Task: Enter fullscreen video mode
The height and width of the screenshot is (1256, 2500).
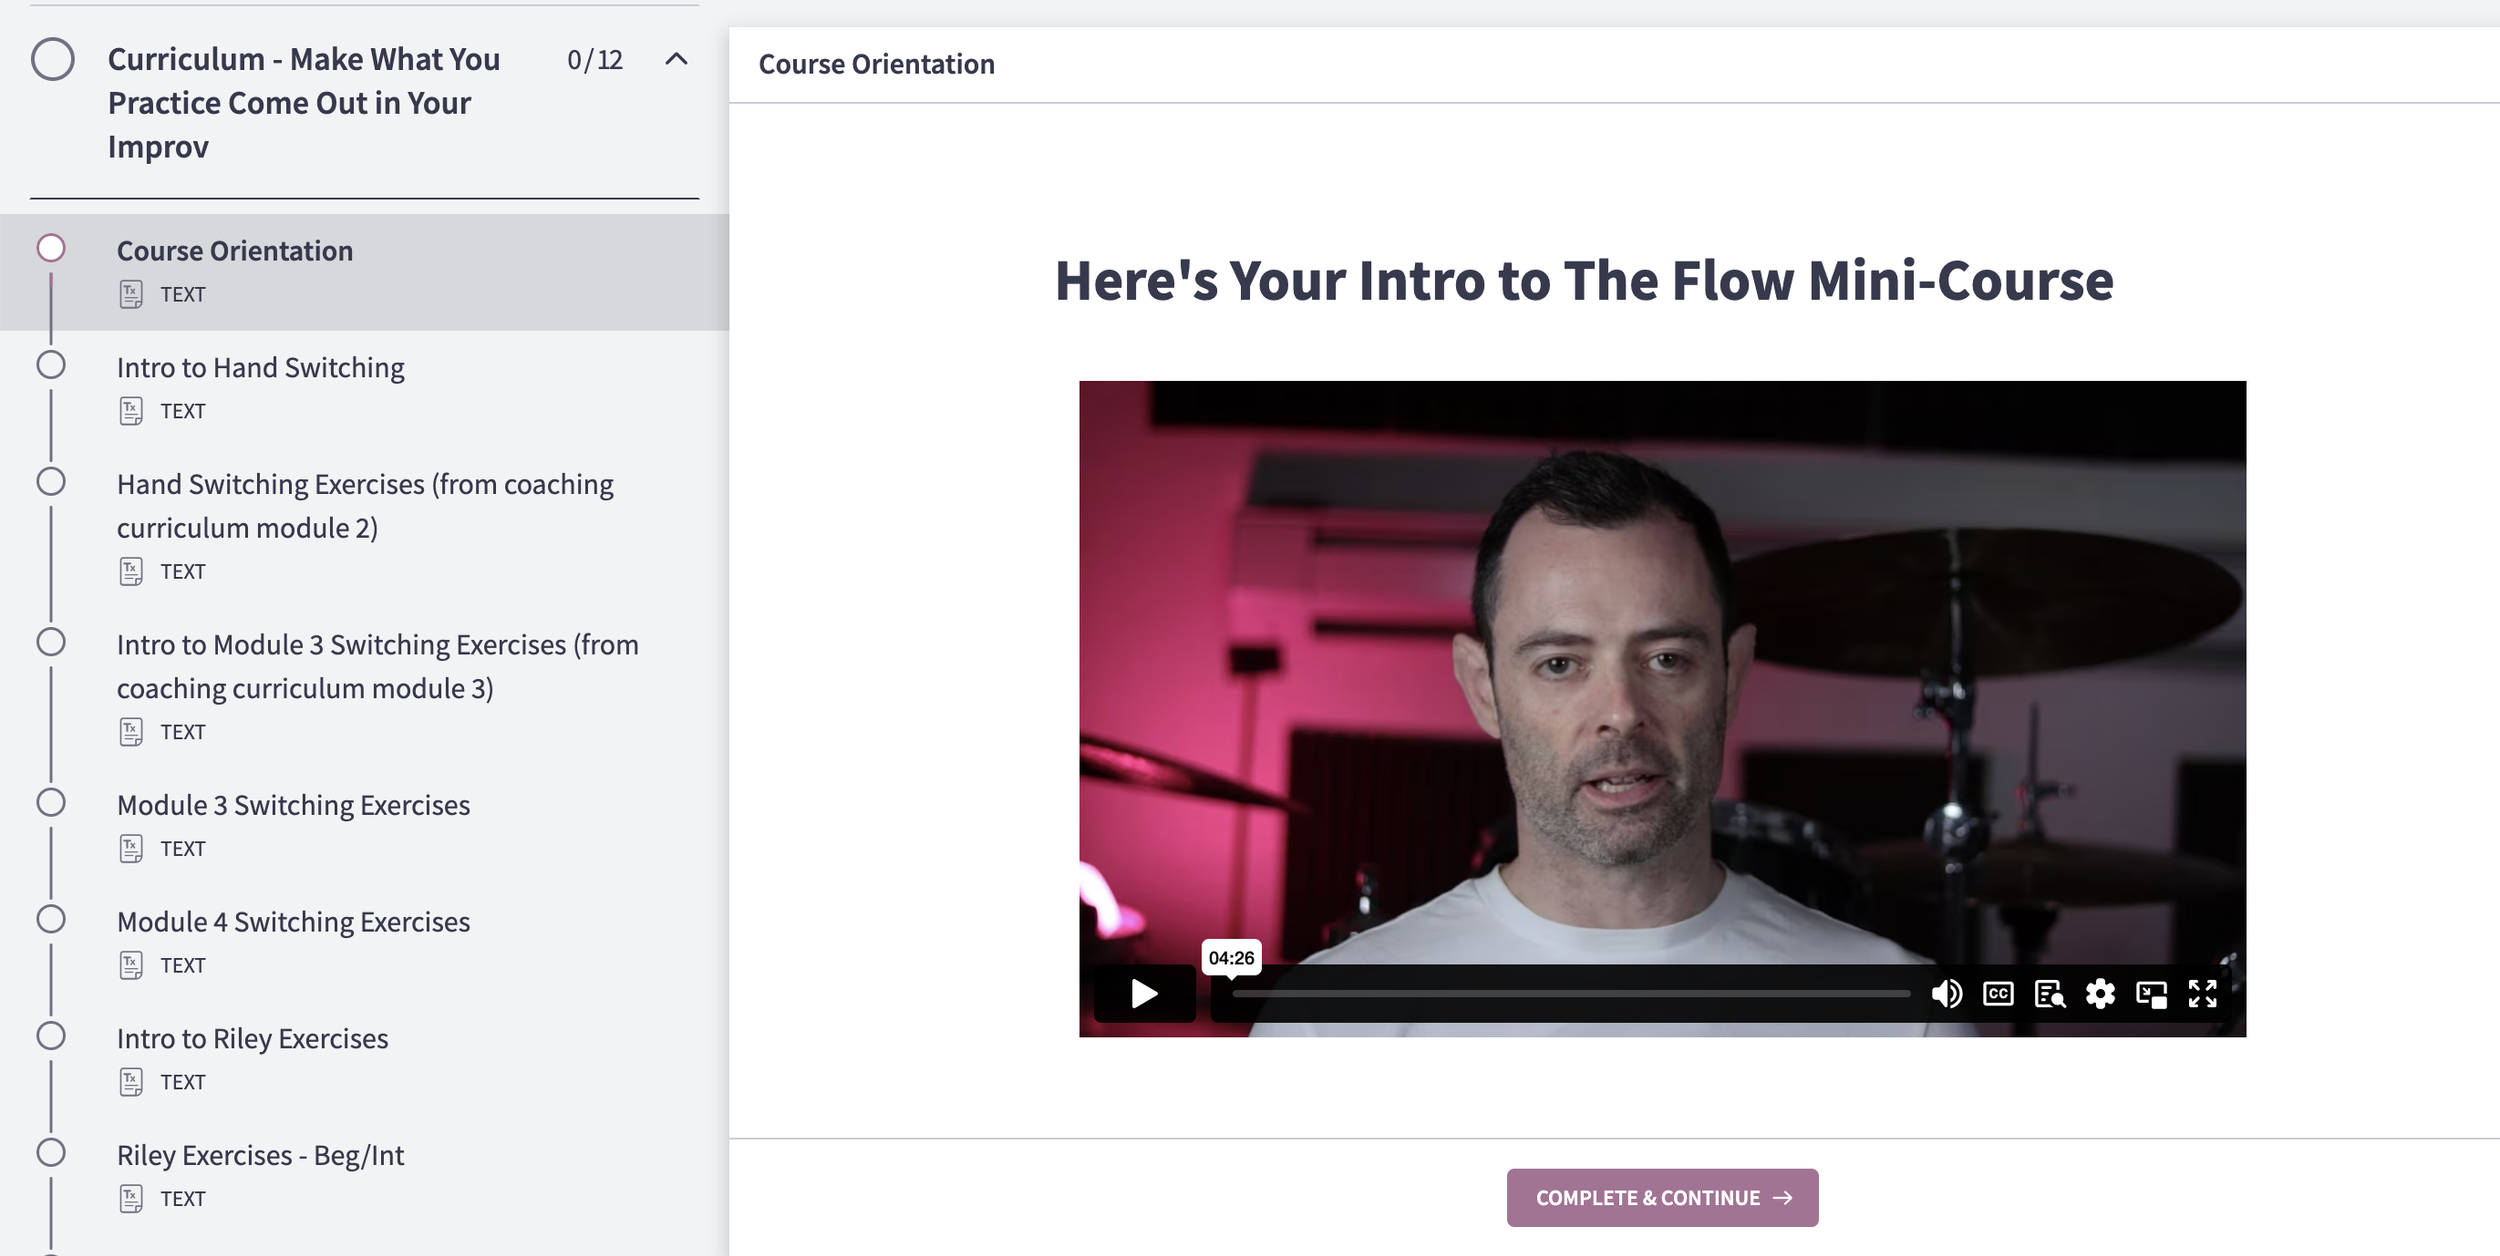Action: (2202, 994)
